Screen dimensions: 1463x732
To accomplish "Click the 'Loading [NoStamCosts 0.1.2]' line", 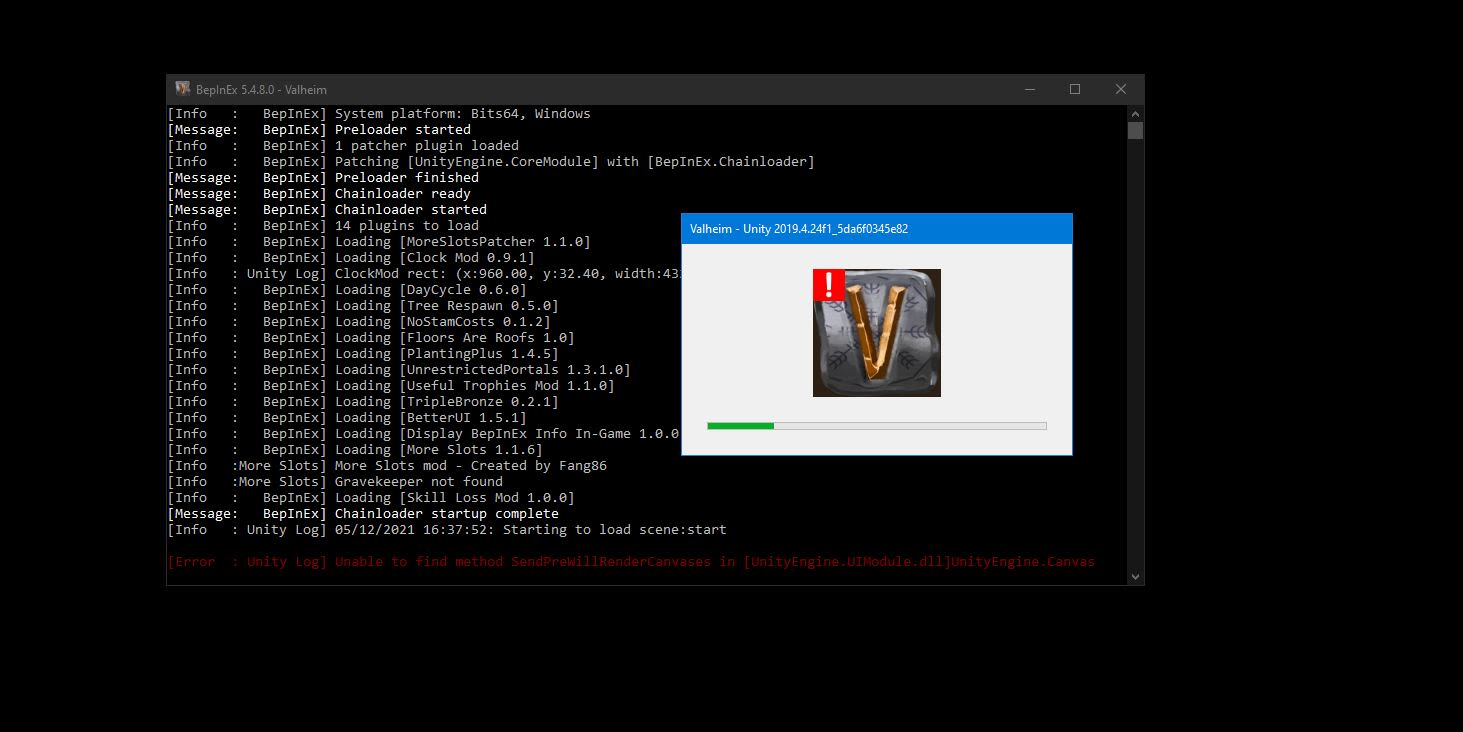I will pos(359,322).
